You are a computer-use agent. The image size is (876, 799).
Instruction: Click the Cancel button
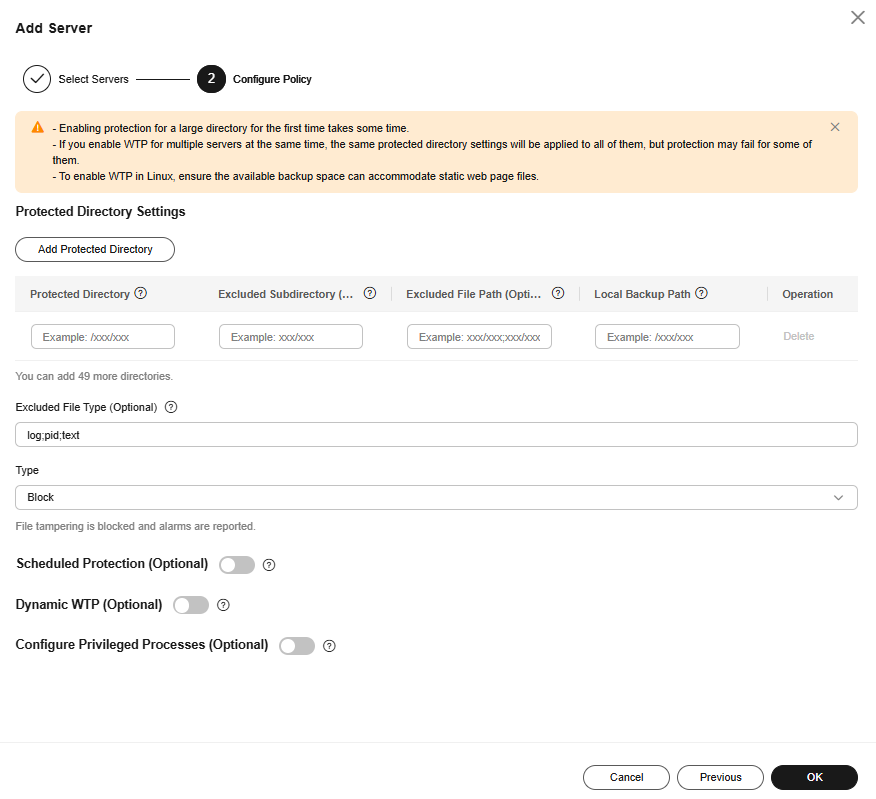(x=626, y=777)
